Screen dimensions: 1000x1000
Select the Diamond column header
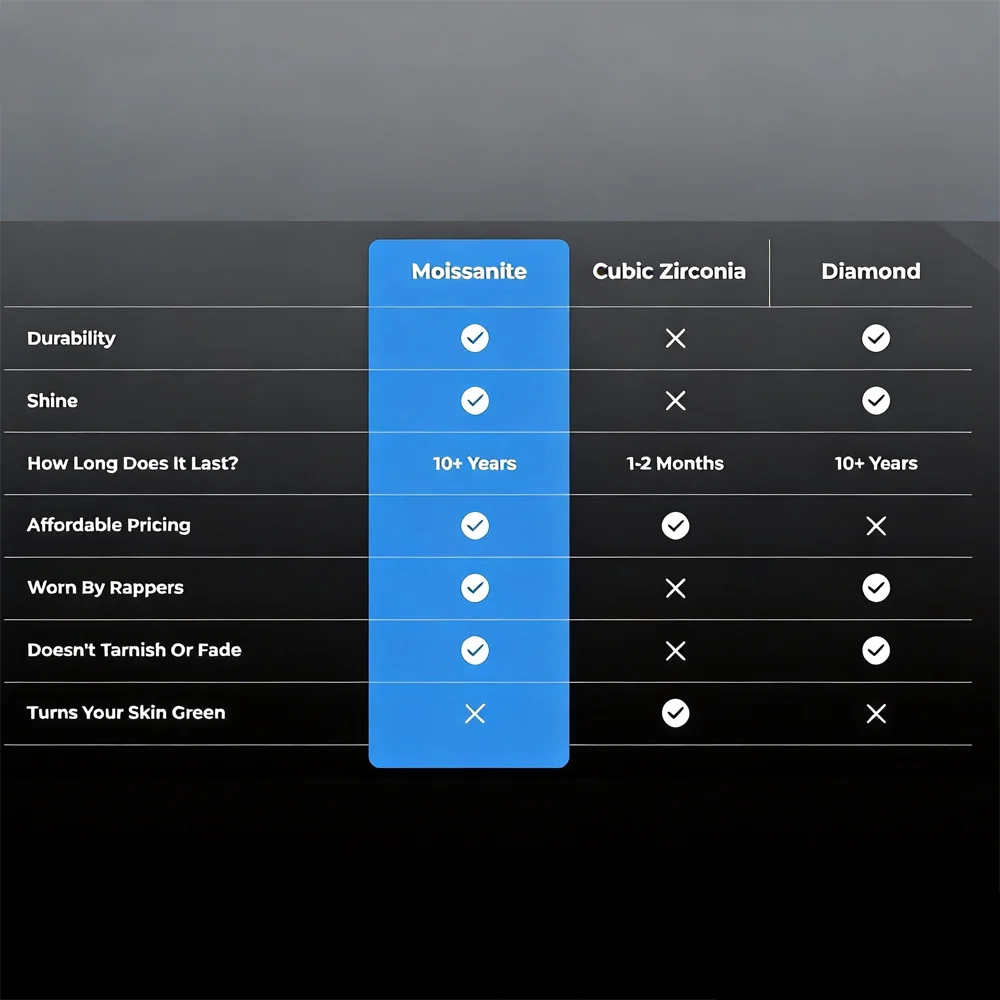(871, 271)
